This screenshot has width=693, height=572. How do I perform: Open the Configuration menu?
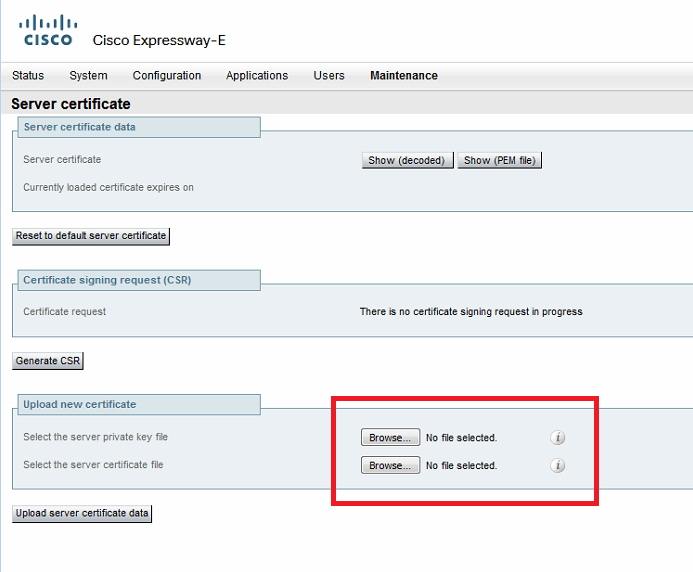click(x=167, y=76)
